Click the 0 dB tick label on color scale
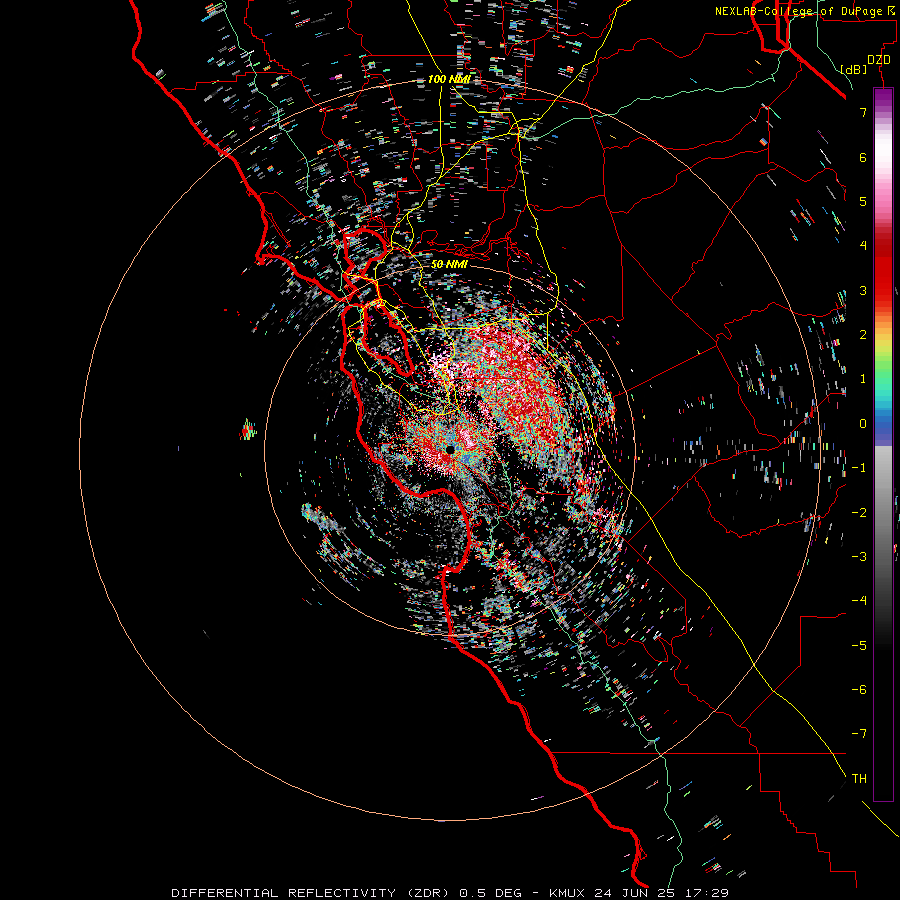The width and height of the screenshot is (900, 900). tap(863, 424)
